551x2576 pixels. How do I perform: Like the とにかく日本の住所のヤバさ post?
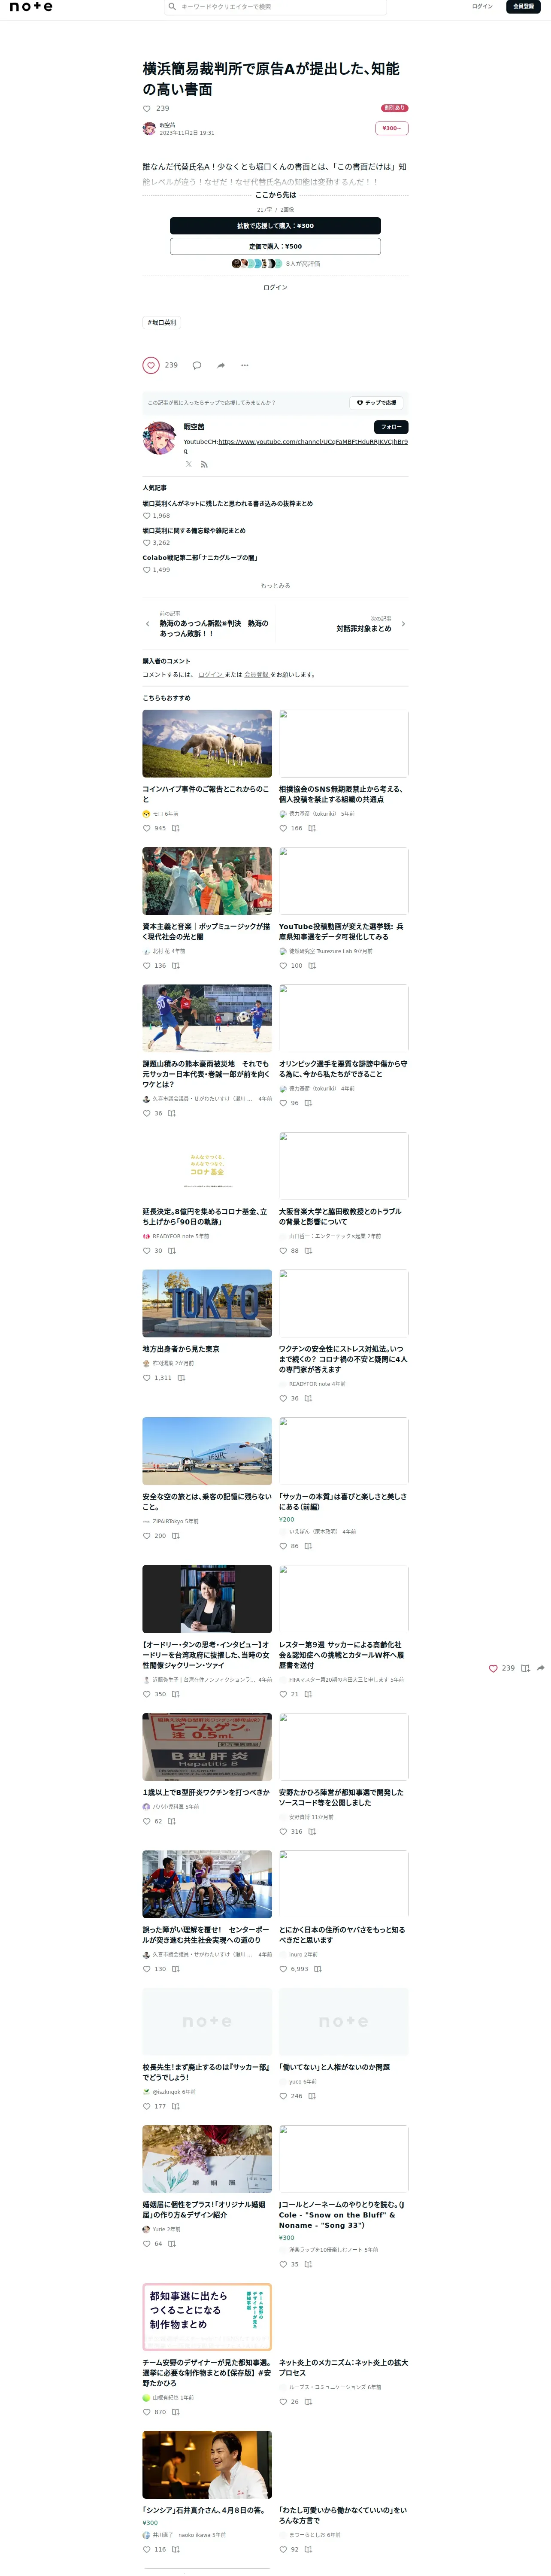283,1969
